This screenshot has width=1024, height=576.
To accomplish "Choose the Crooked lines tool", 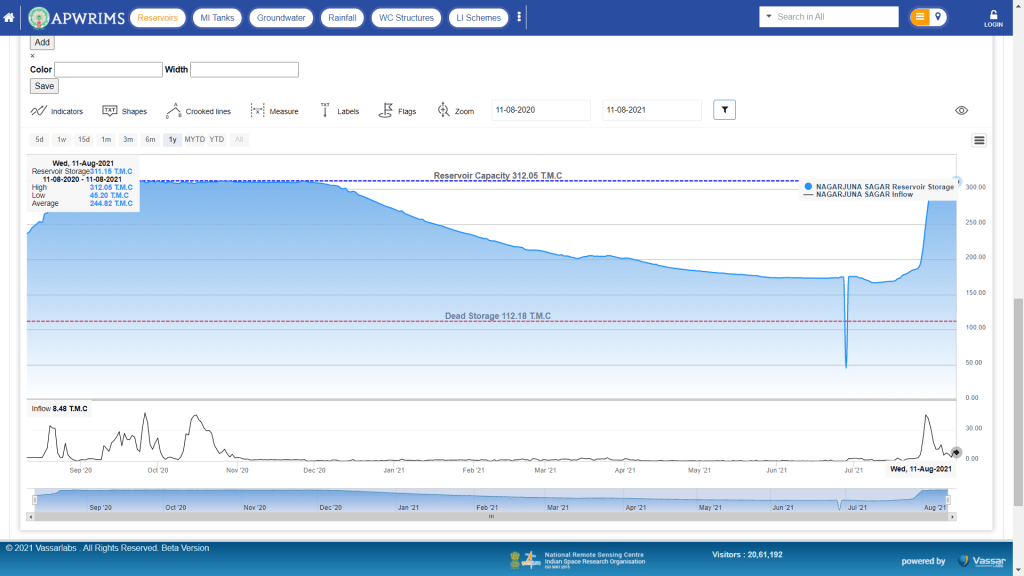I will point(198,111).
